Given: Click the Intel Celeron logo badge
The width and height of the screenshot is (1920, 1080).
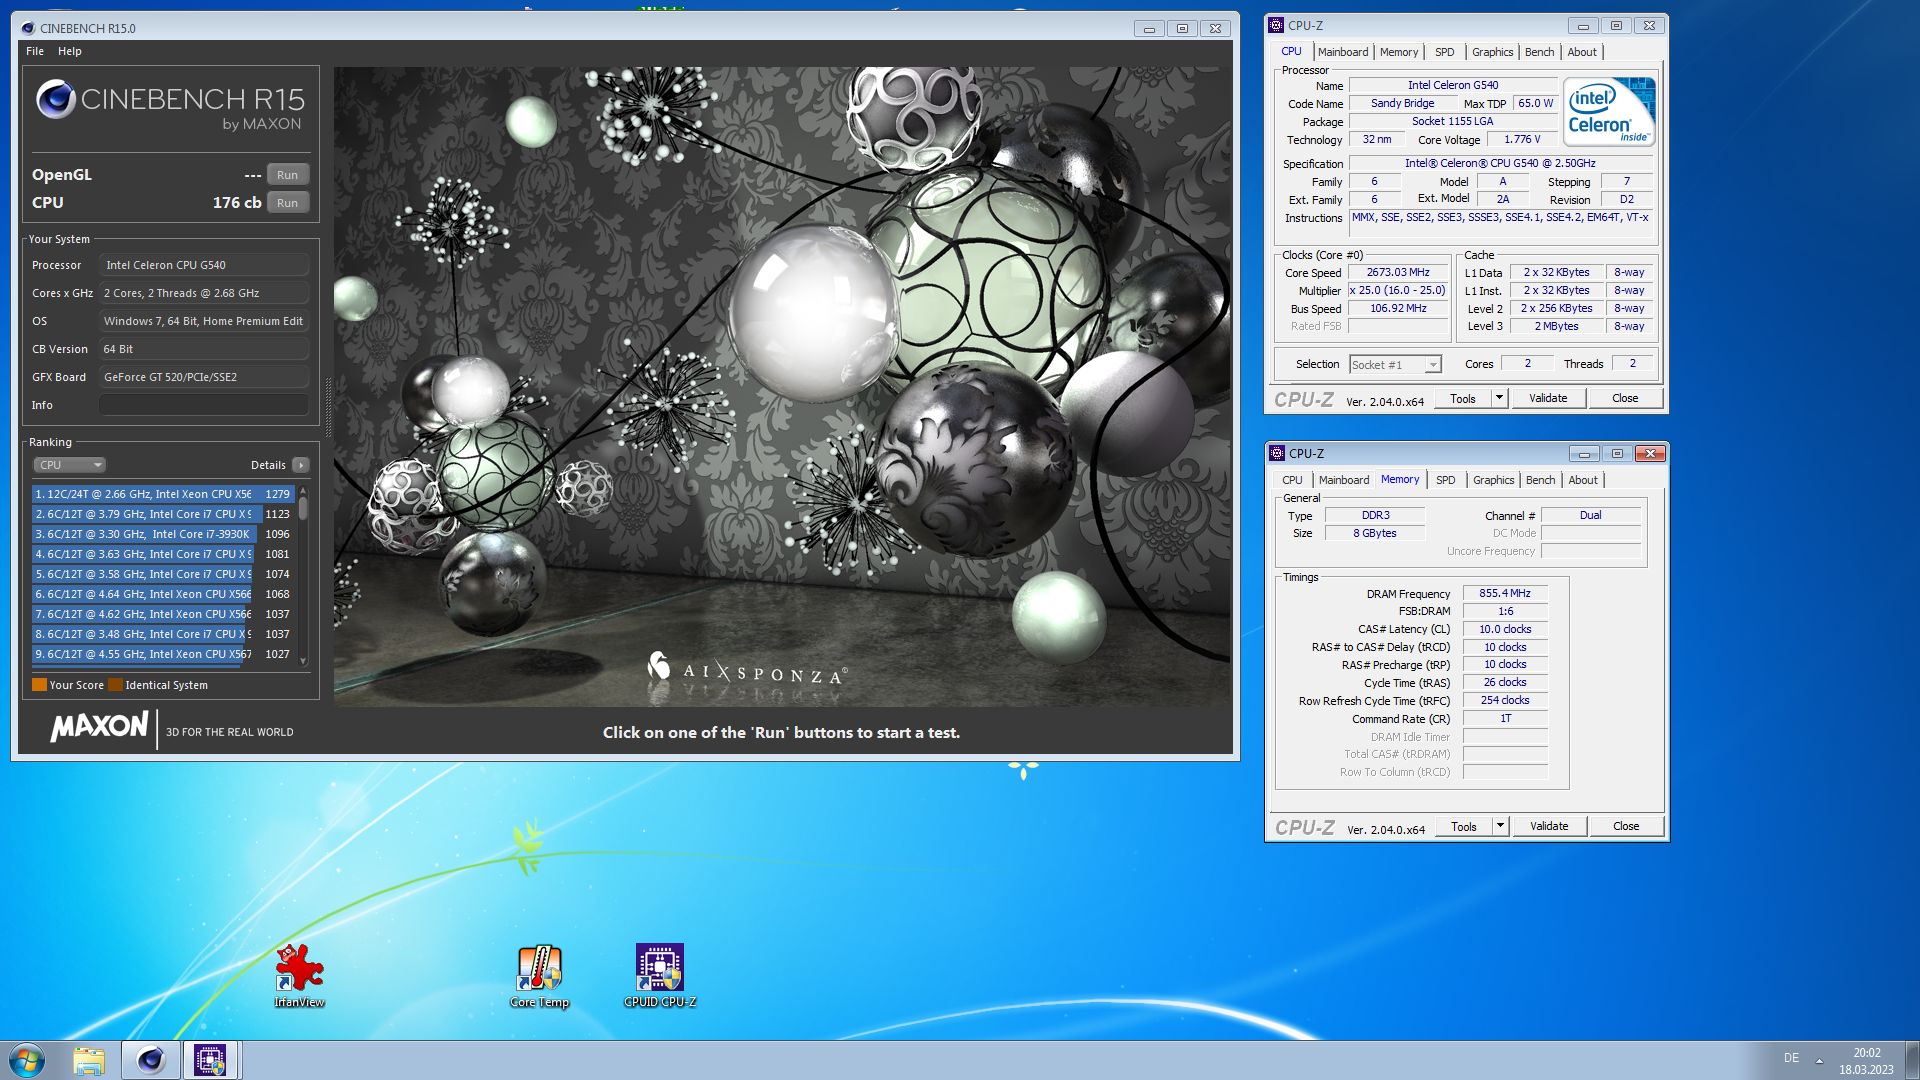Looking at the screenshot, I should 1609,112.
